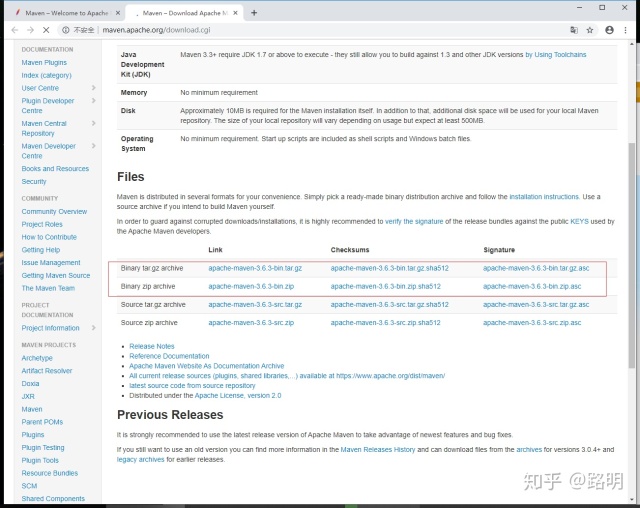Open Maven Releases History link
The width and height of the screenshot is (640, 508).
tap(378, 449)
